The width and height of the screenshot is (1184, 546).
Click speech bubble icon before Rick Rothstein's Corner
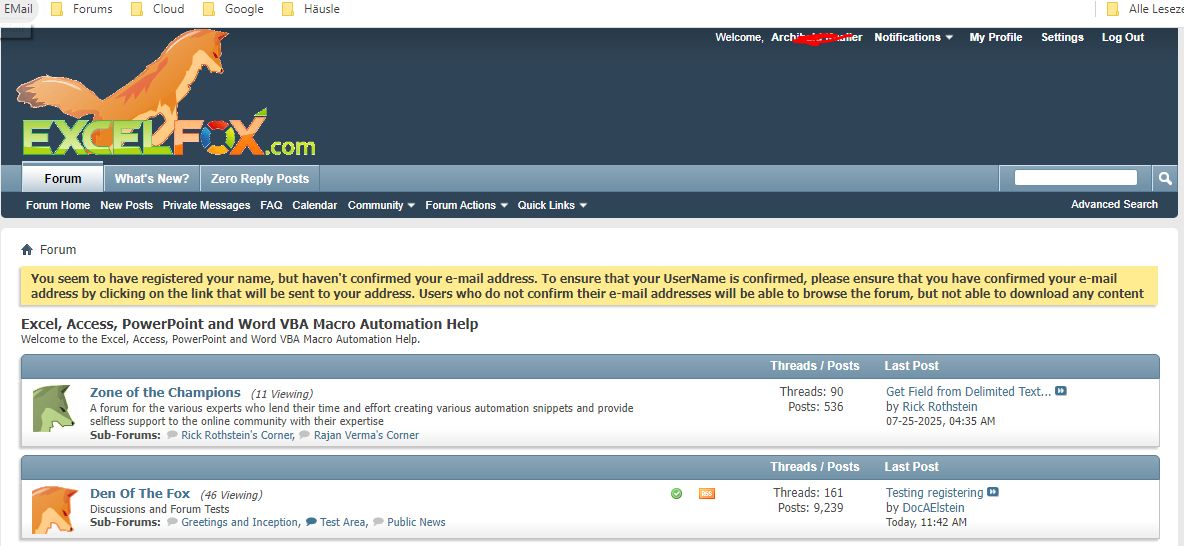tap(172, 436)
